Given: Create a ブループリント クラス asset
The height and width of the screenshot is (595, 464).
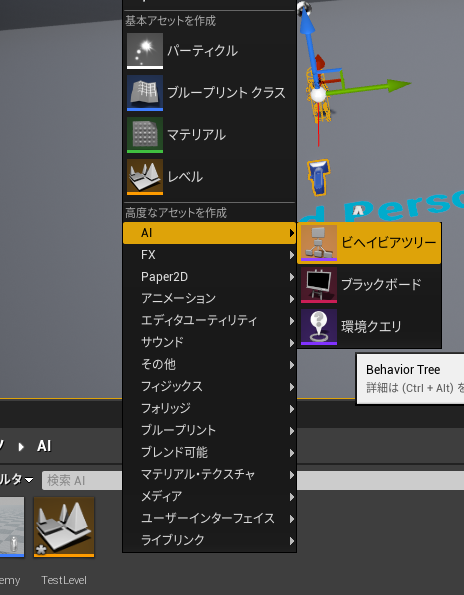Looking at the screenshot, I should click(x=209, y=93).
